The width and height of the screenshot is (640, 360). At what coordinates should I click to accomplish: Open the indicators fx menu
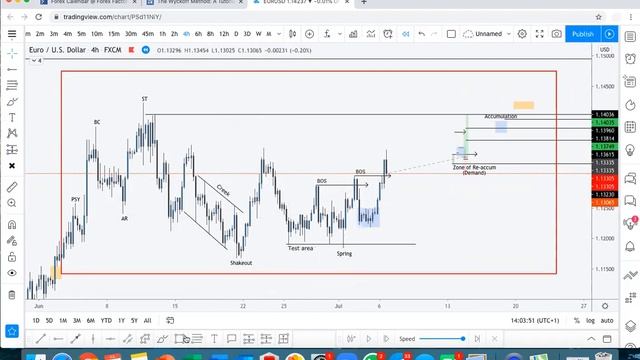(x=327, y=34)
